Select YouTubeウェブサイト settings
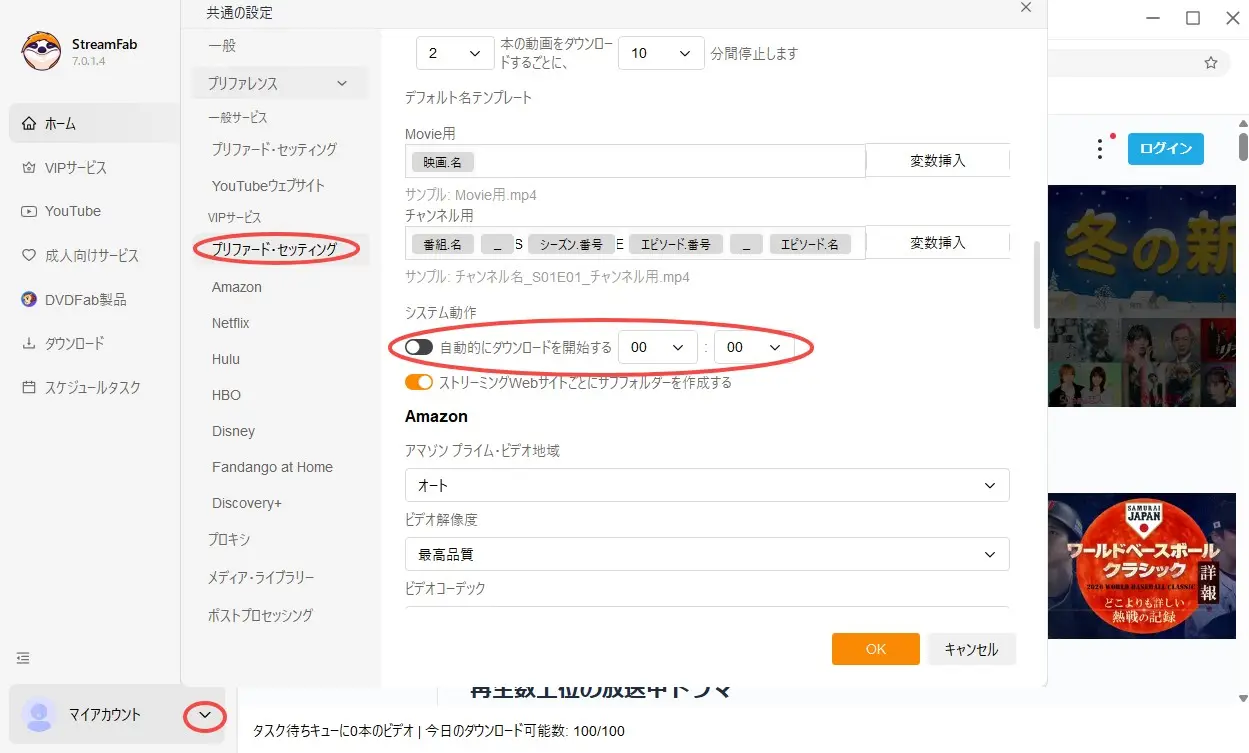The width and height of the screenshot is (1249, 753). tap(268, 186)
